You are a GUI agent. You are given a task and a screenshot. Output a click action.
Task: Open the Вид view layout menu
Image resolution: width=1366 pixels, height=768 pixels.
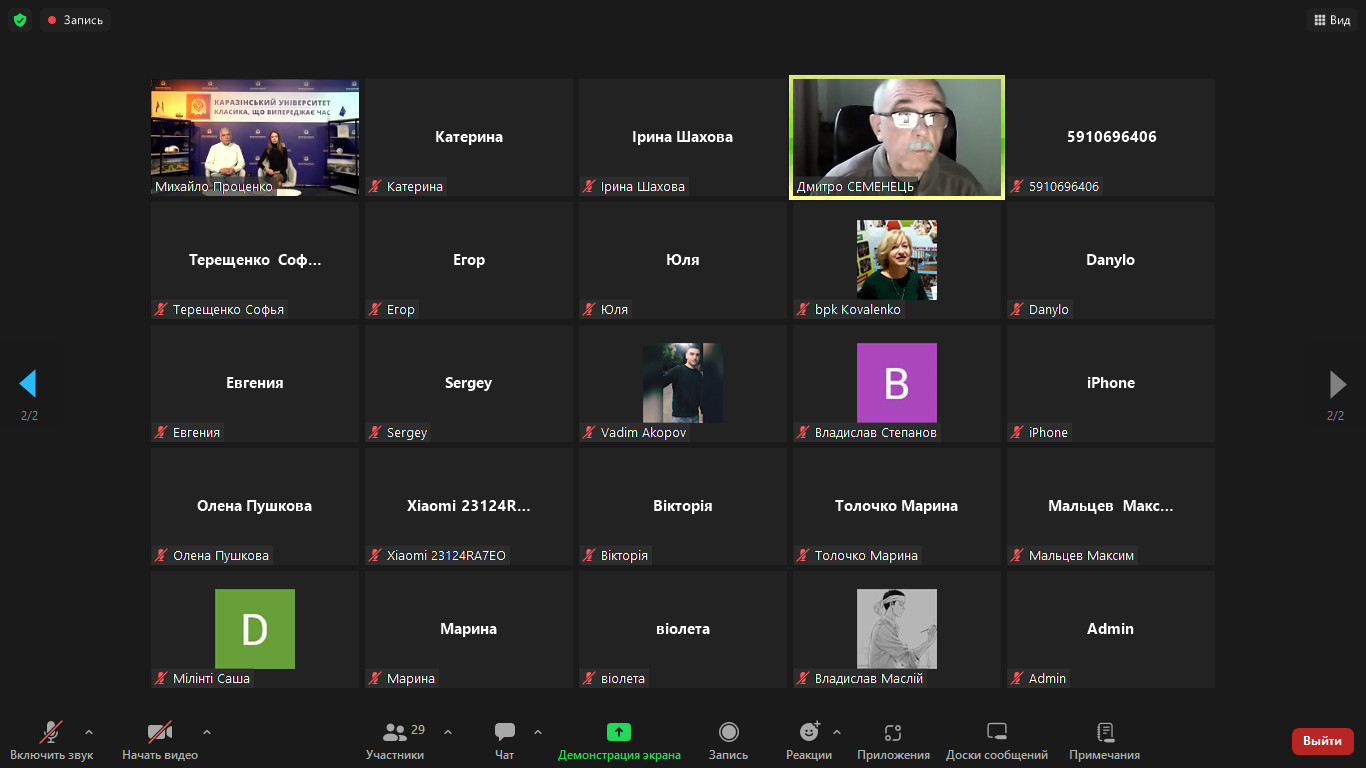[x=1331, y=20]
